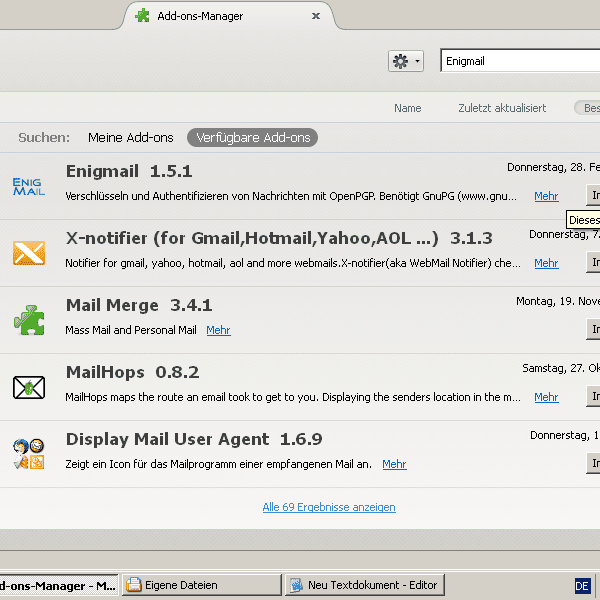Sort results by Zuletzt aktualisiert
Viewport: 600px width, 600px height.
502,108
